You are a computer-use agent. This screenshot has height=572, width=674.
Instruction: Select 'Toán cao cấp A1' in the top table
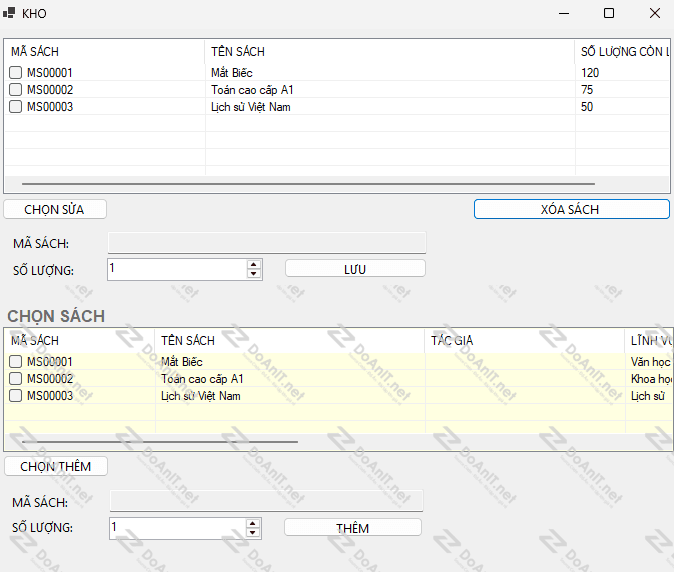click(252, 90)
